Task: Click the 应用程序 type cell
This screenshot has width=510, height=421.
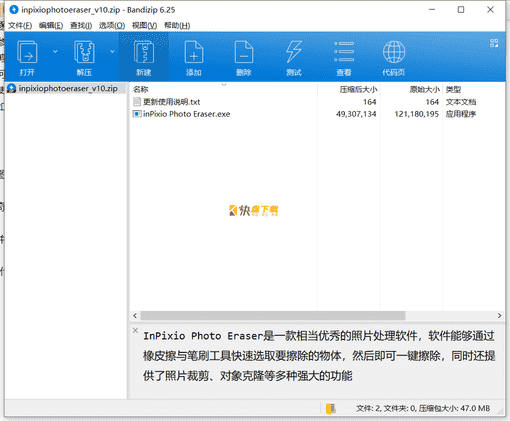Action: click(461, 114)
